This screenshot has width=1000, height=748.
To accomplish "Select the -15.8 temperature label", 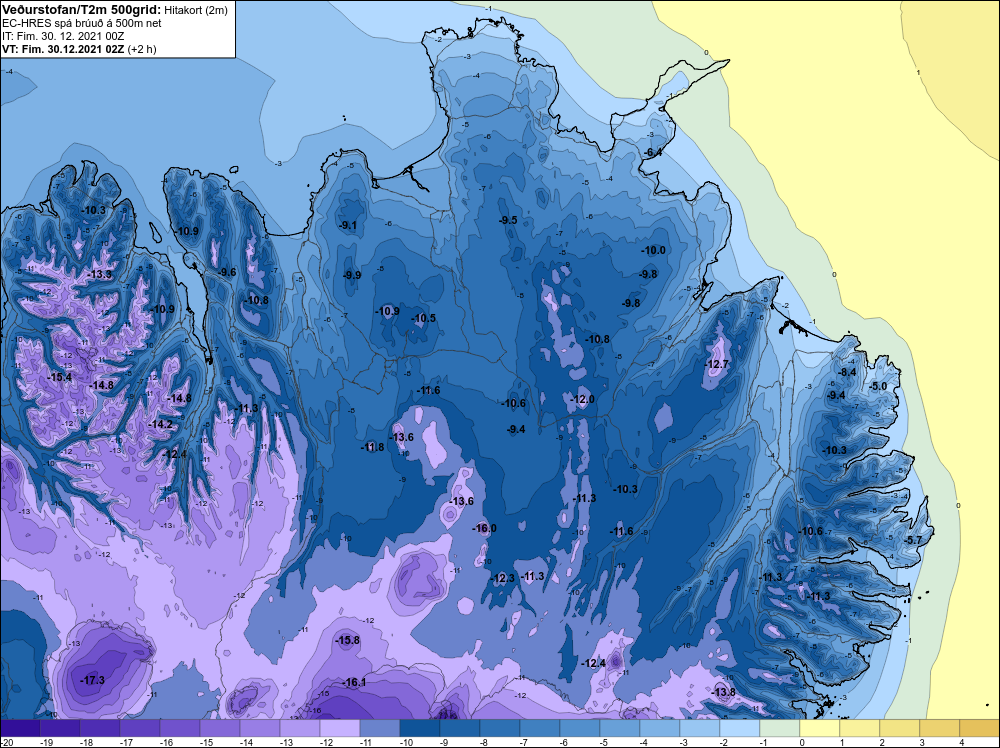I will tap(348, 640).
